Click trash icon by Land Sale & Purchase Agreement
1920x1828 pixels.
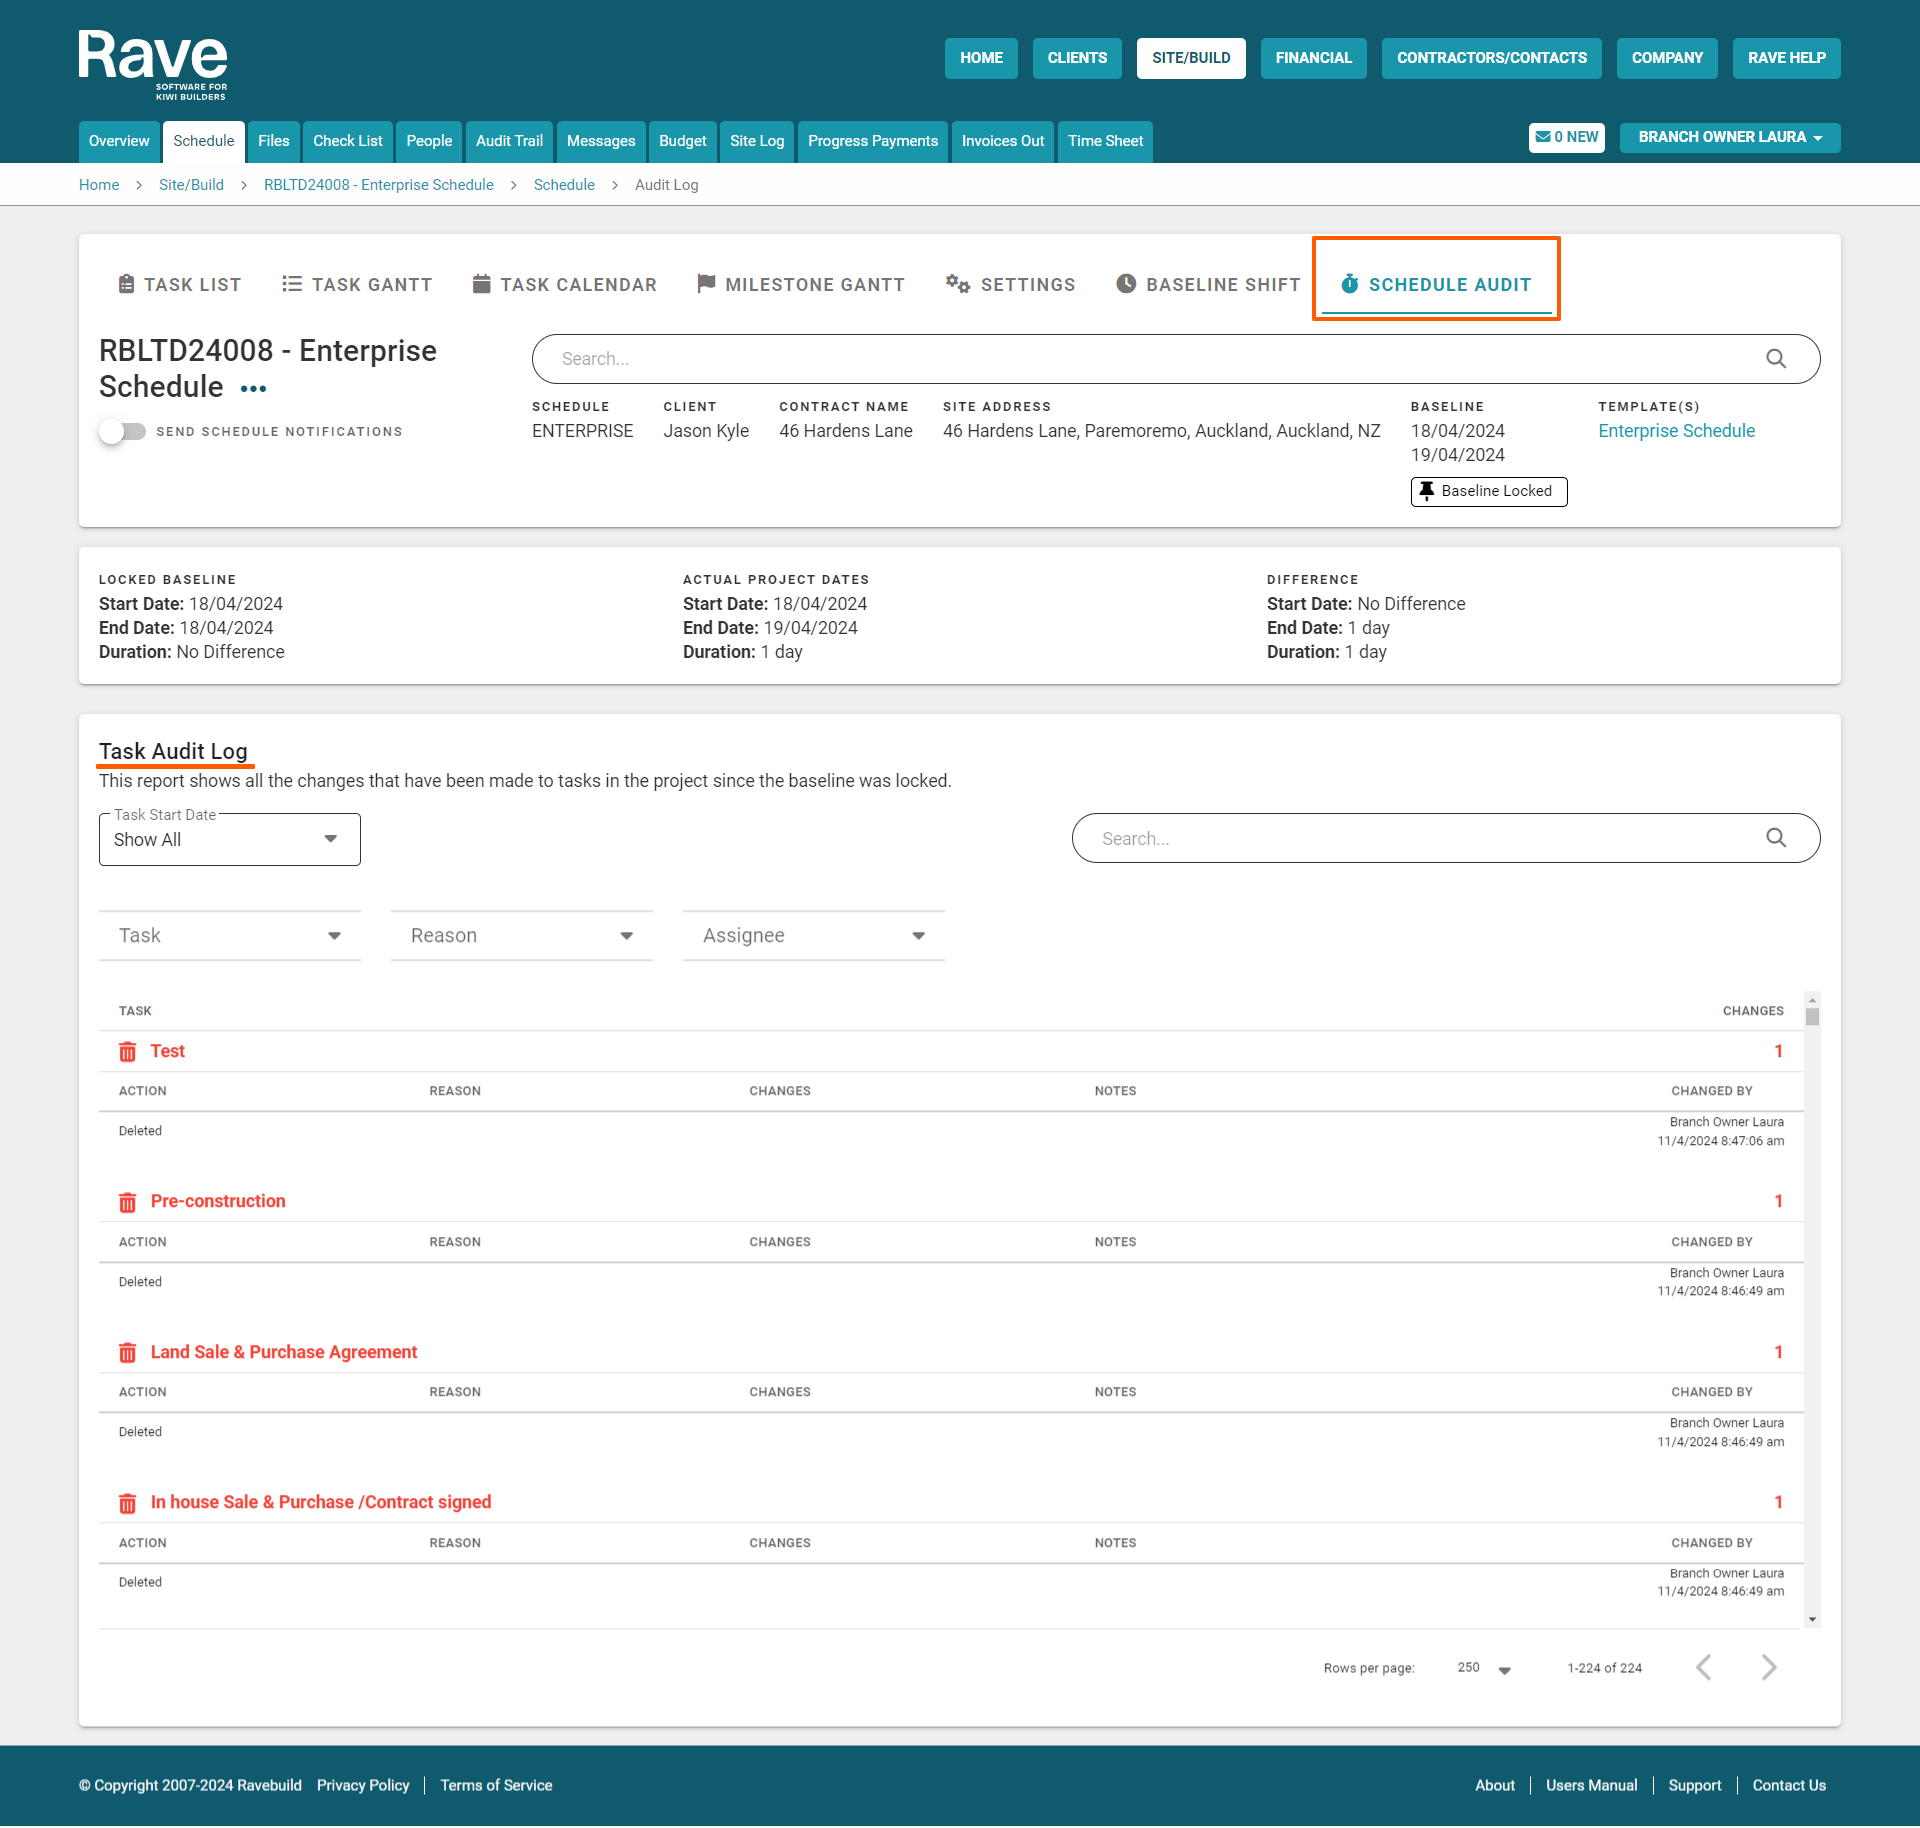pos(127,1353)
